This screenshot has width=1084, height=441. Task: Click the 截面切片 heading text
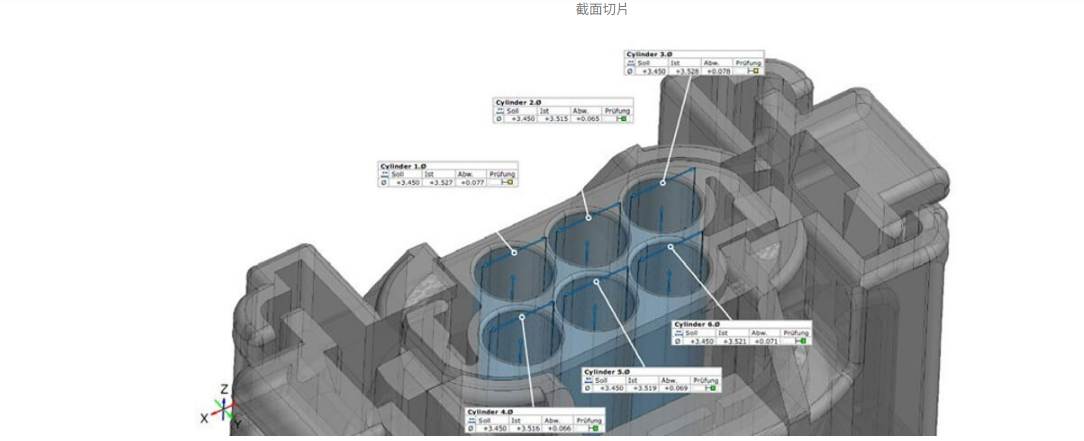(602, 9)
